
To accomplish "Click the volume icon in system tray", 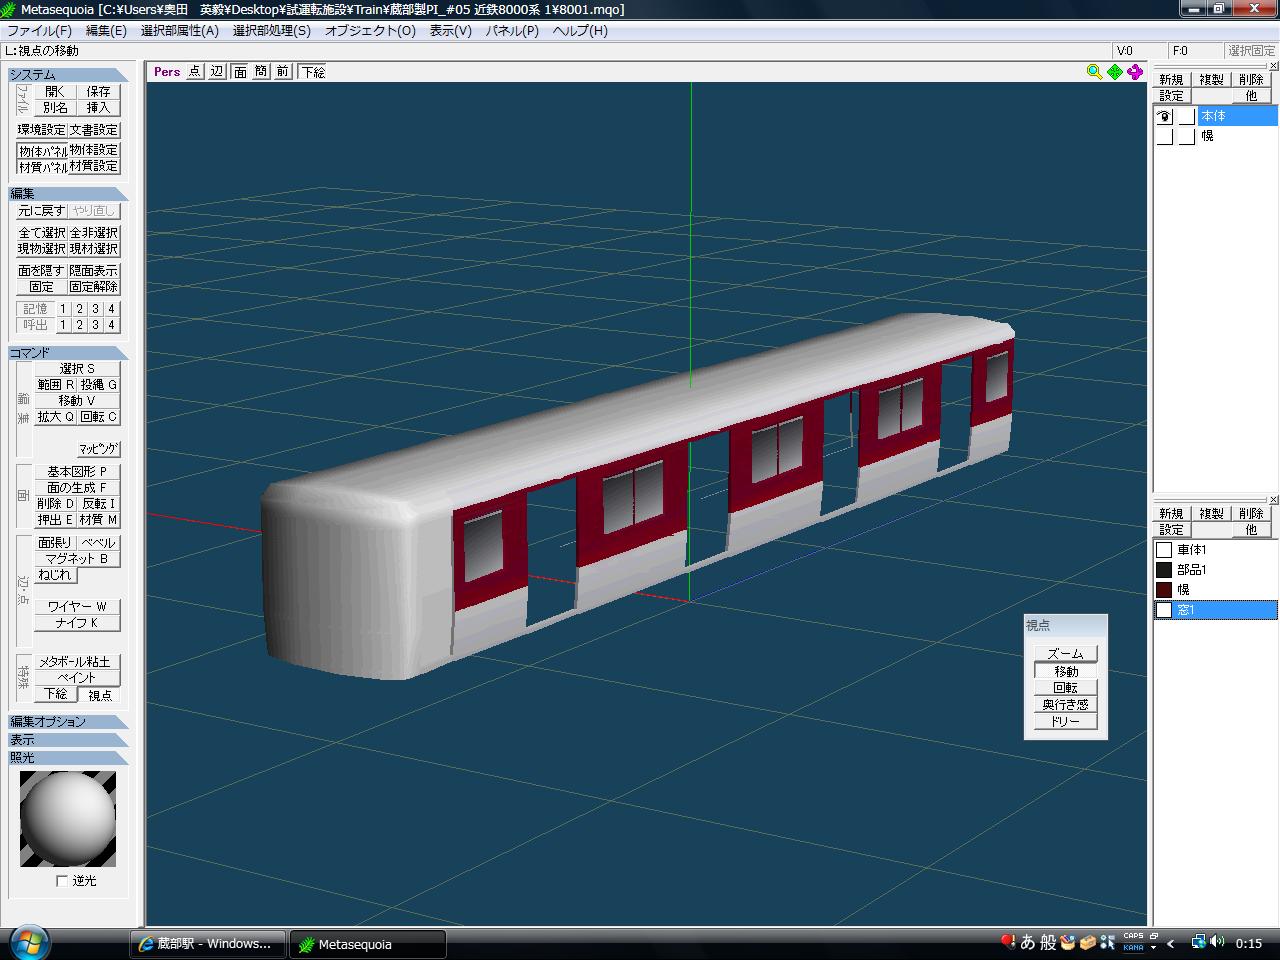I will click(x=1217, y=942).
